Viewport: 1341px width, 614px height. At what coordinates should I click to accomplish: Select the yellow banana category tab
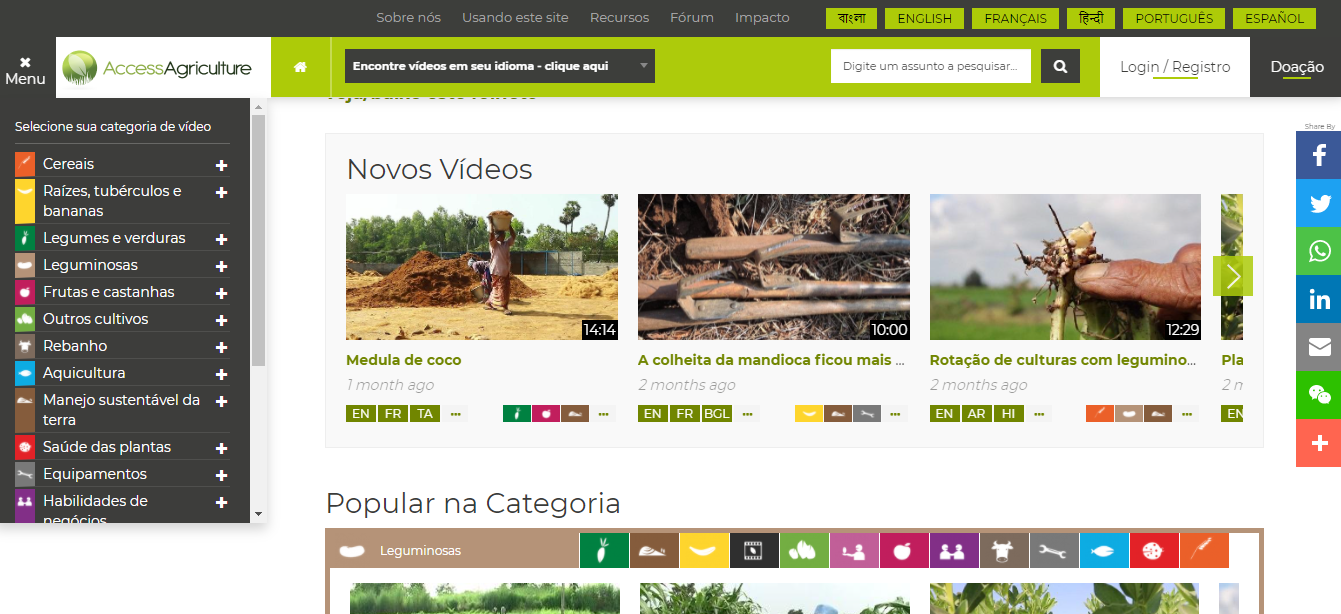pos(704,551)
